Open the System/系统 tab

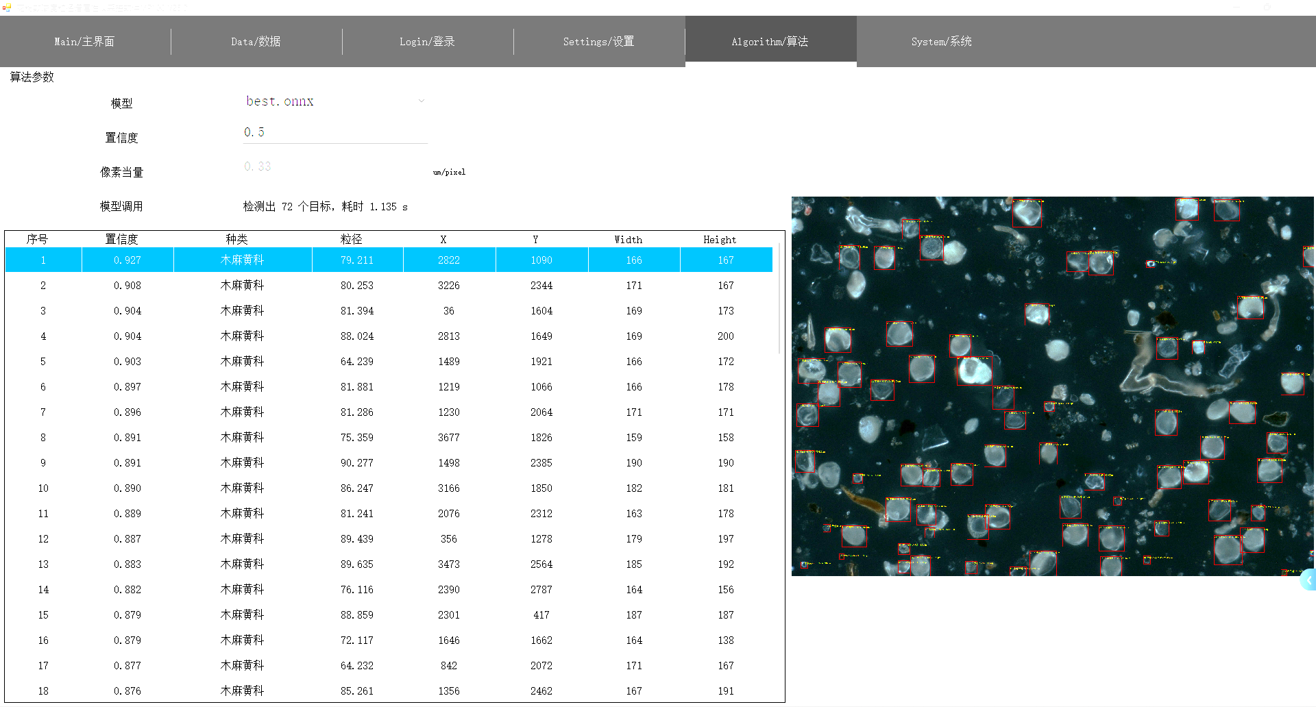point(941,42)
